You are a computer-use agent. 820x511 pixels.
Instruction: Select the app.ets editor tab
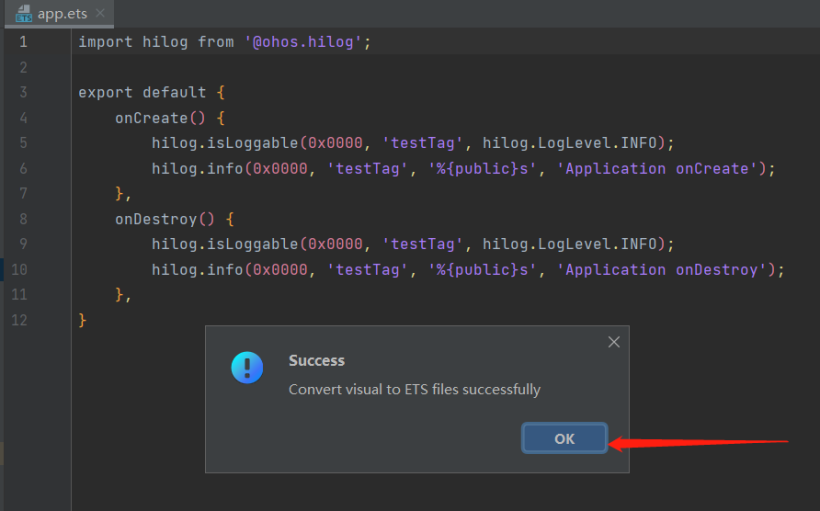click(63, 13)
